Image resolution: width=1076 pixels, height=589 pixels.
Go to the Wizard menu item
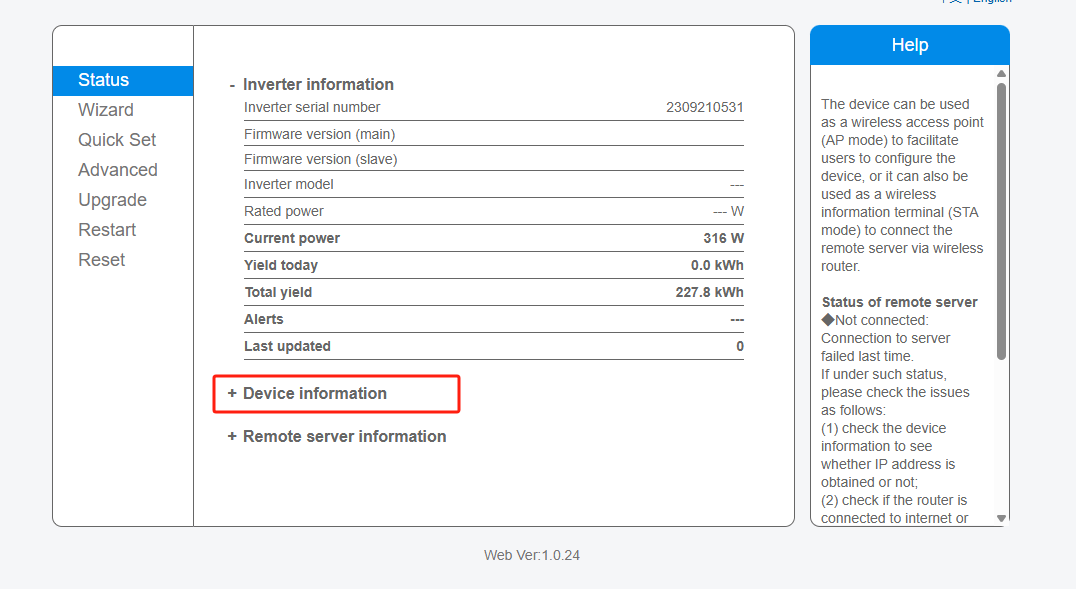pos(106,110)
